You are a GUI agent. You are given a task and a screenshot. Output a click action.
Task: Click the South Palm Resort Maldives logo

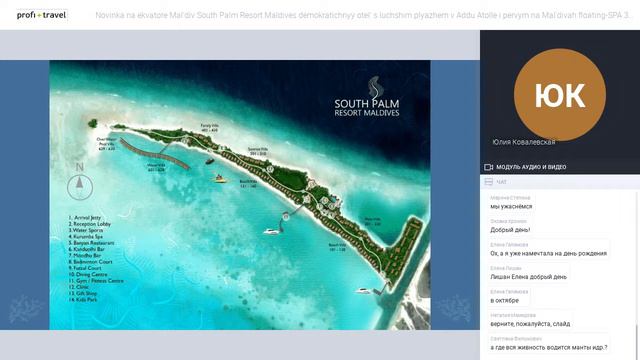367,97
